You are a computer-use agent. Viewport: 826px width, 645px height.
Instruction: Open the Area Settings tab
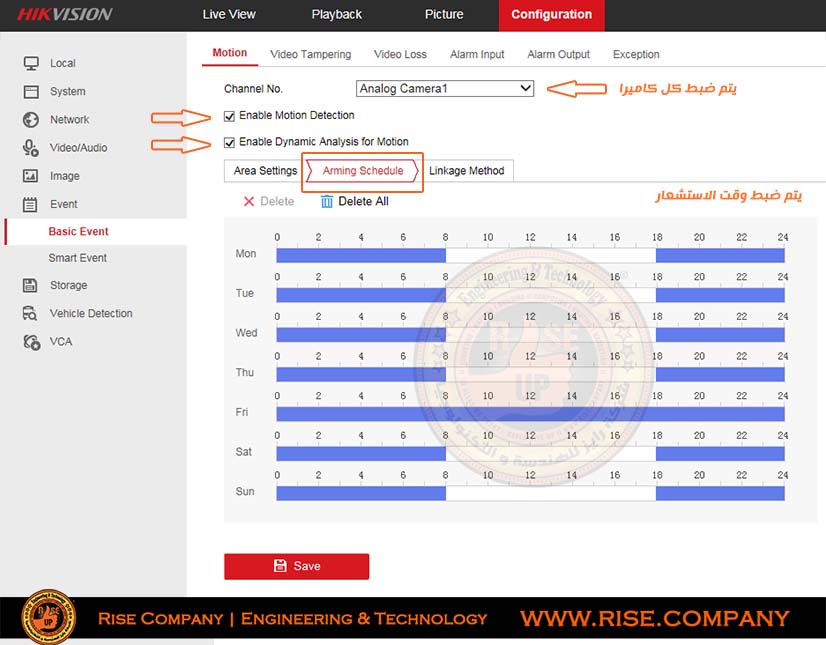point(265,171)
